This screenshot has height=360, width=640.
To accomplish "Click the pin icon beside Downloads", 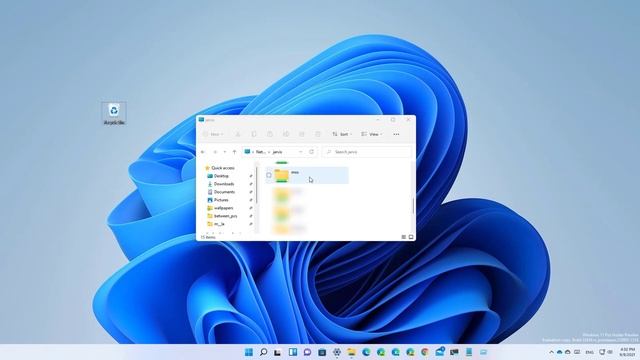I will (251, 184).
